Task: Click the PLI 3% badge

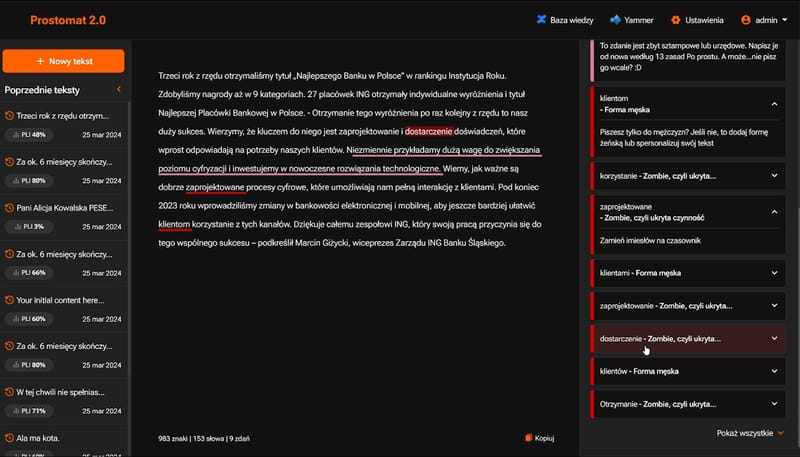Action: click(29, 226)
